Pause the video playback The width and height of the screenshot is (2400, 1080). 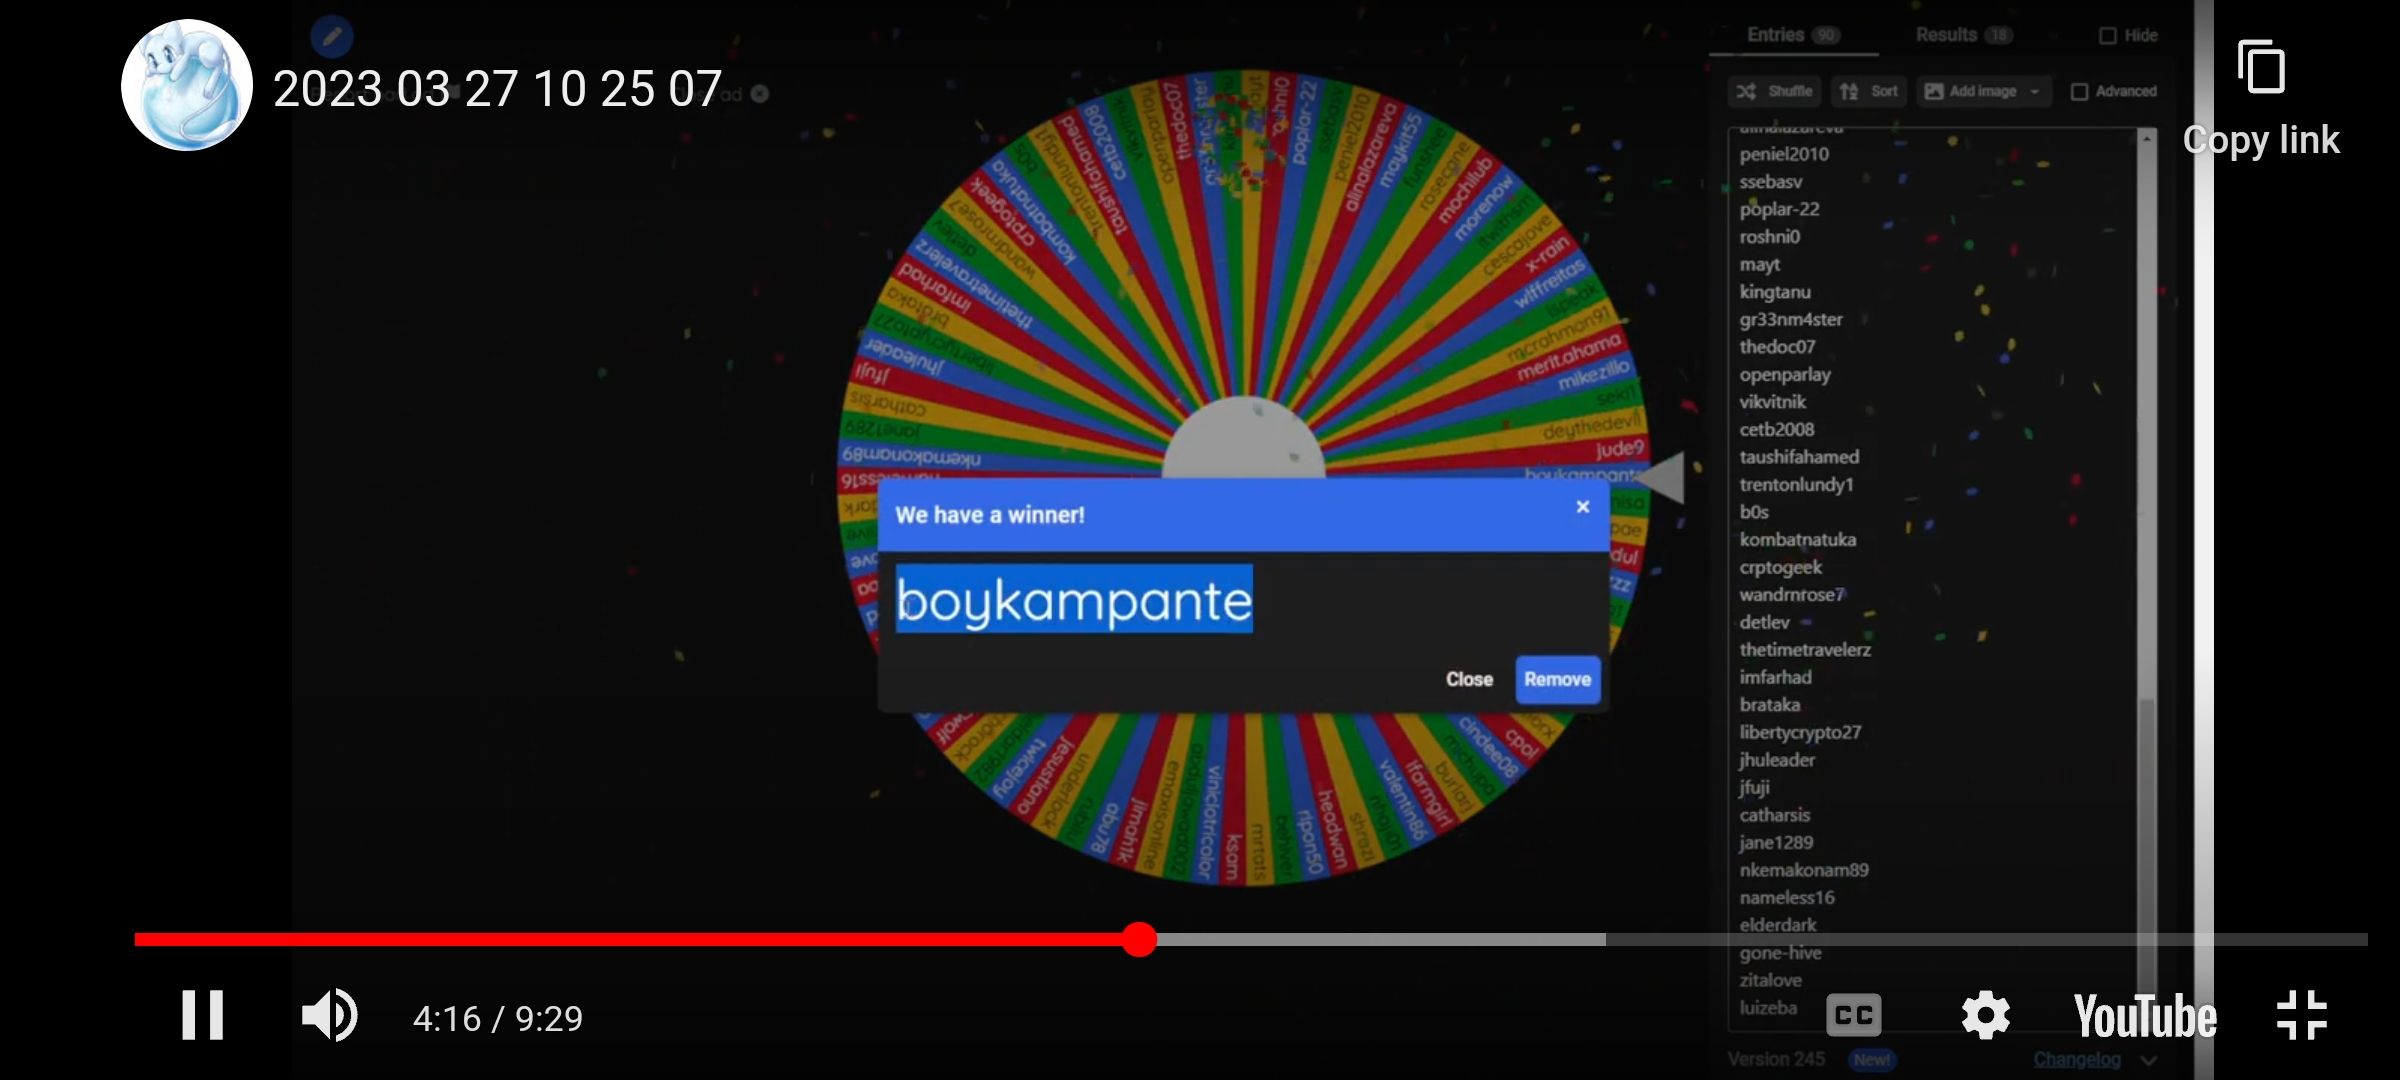[x=202, y=1016]
